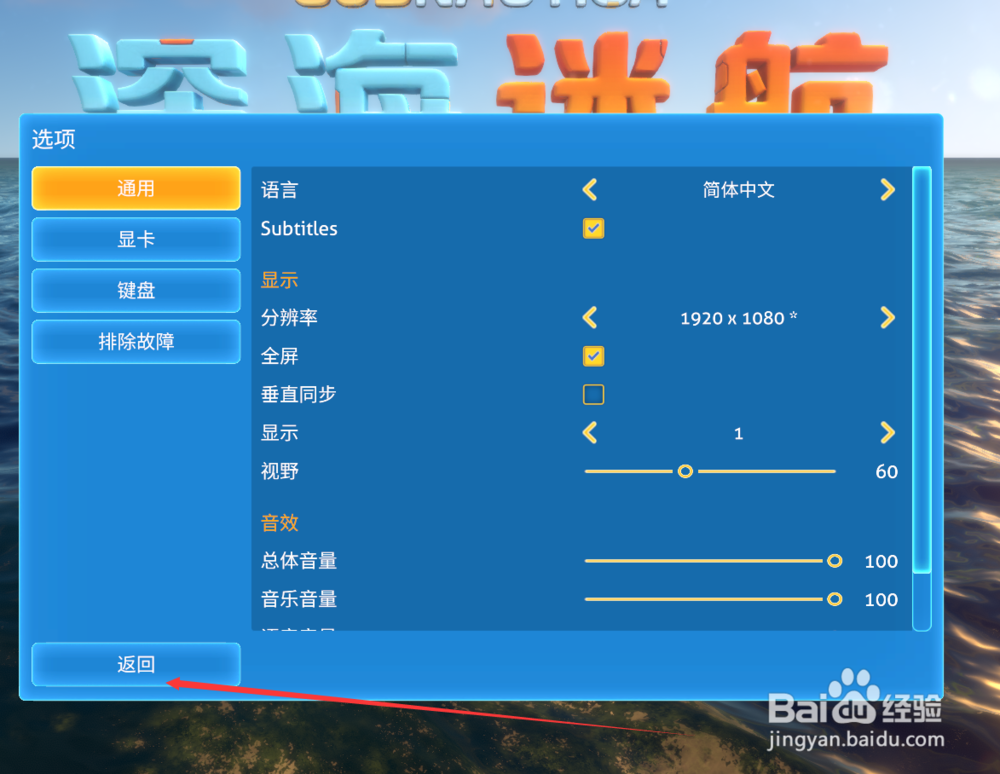
Task: Open the 排除故障 (Troubleshooting) tab
Action: (x=136, y=342)
